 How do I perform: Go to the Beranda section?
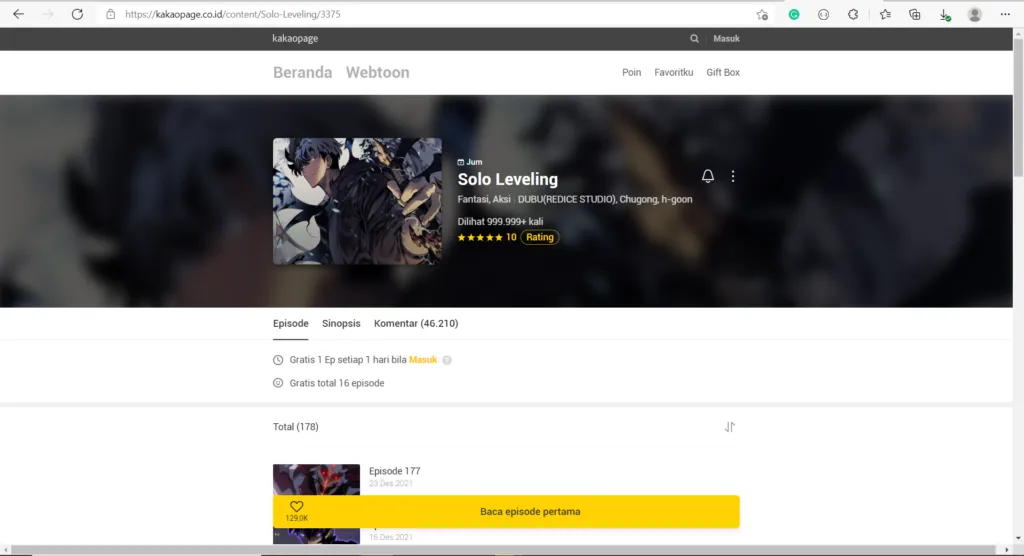click(x=302, y=73)
